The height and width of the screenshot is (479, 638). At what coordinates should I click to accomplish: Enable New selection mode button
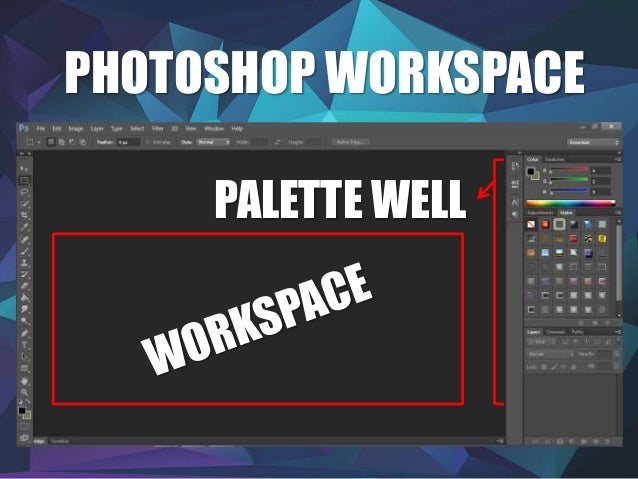point(51,142)
